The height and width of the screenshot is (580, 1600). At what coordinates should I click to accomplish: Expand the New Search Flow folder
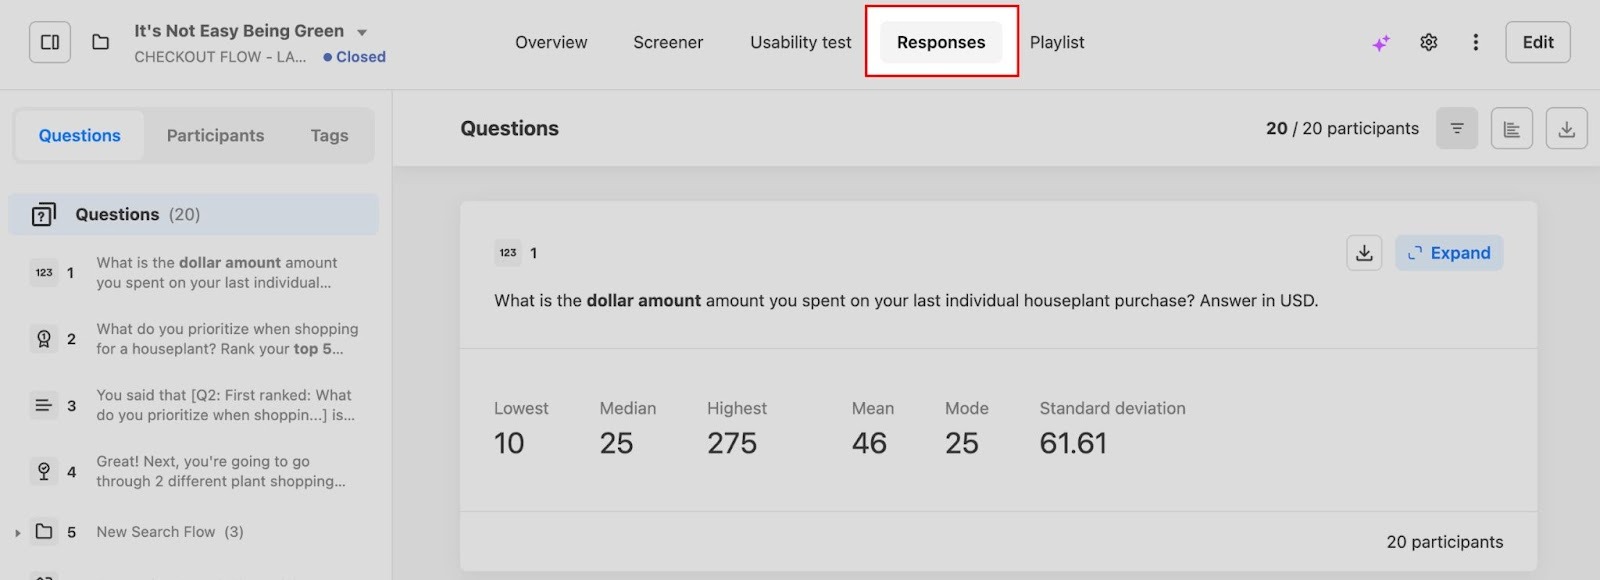point(18,533)
